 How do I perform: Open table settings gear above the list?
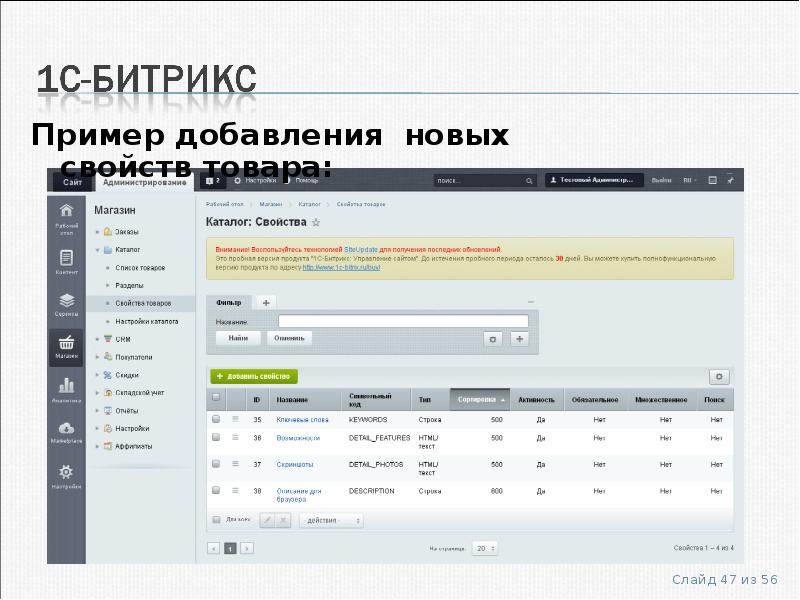pyautogui.click(x=719, y=377)
